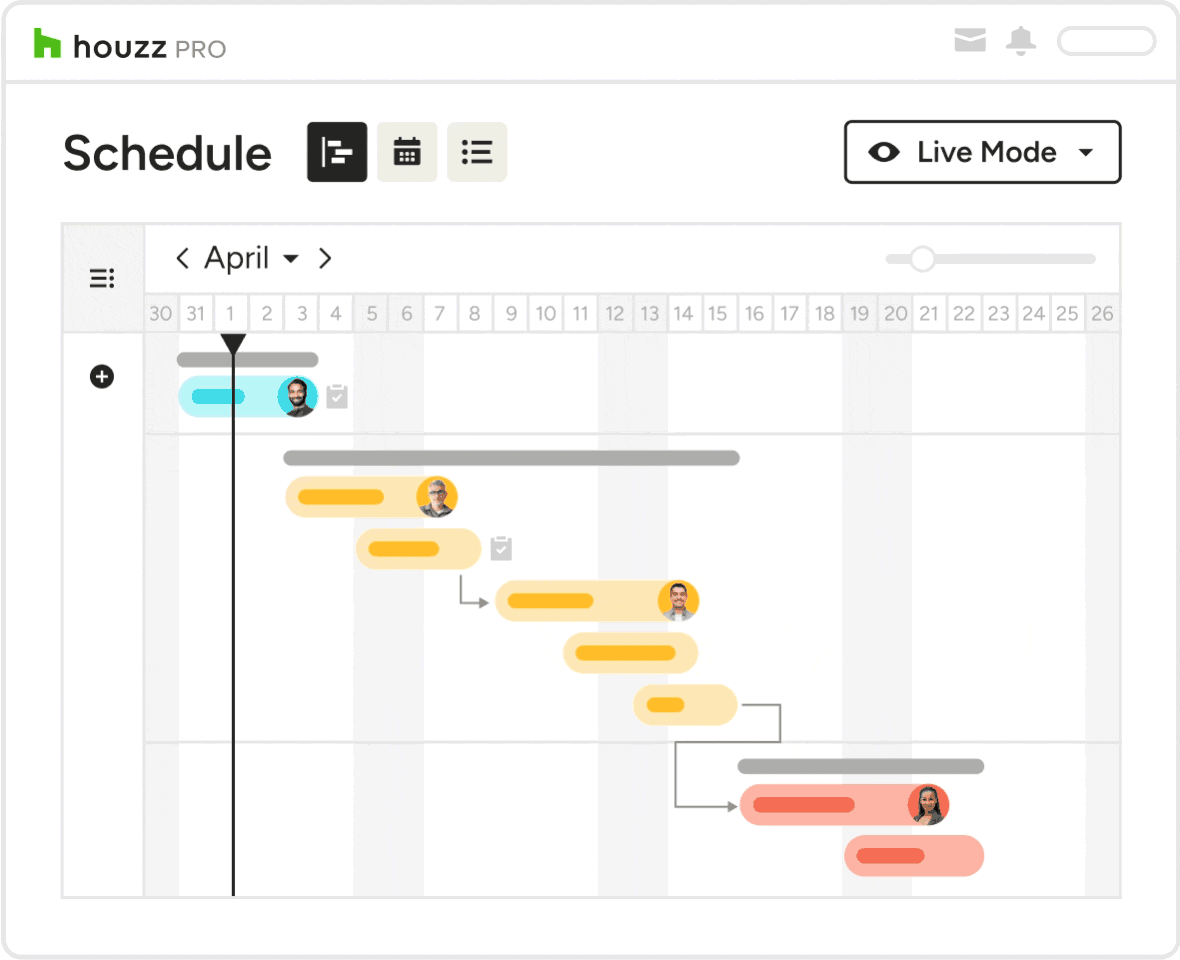Click the empty profile pill in header
The width and height of the screenshot is (1180, 960).
pos(1106,41)
